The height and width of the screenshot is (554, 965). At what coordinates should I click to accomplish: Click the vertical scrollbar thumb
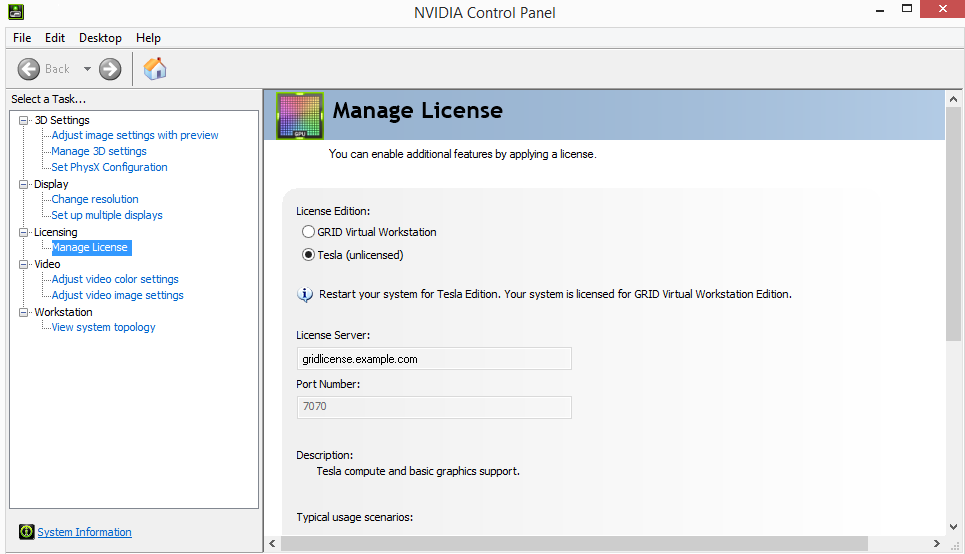pos(953,224)
